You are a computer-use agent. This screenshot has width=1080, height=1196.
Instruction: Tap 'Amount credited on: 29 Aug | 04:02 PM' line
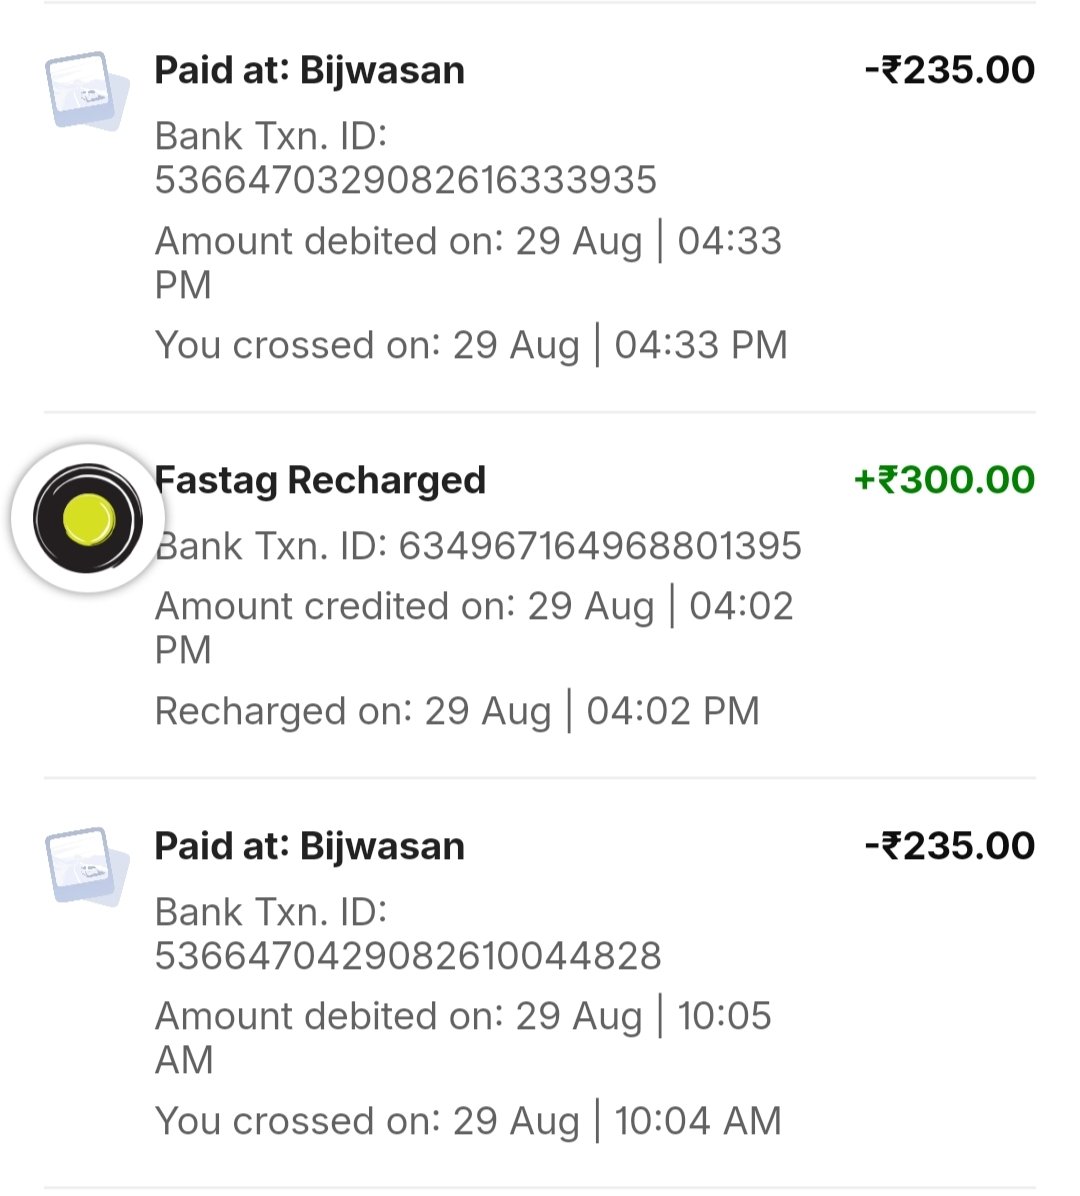click(474, 628)
